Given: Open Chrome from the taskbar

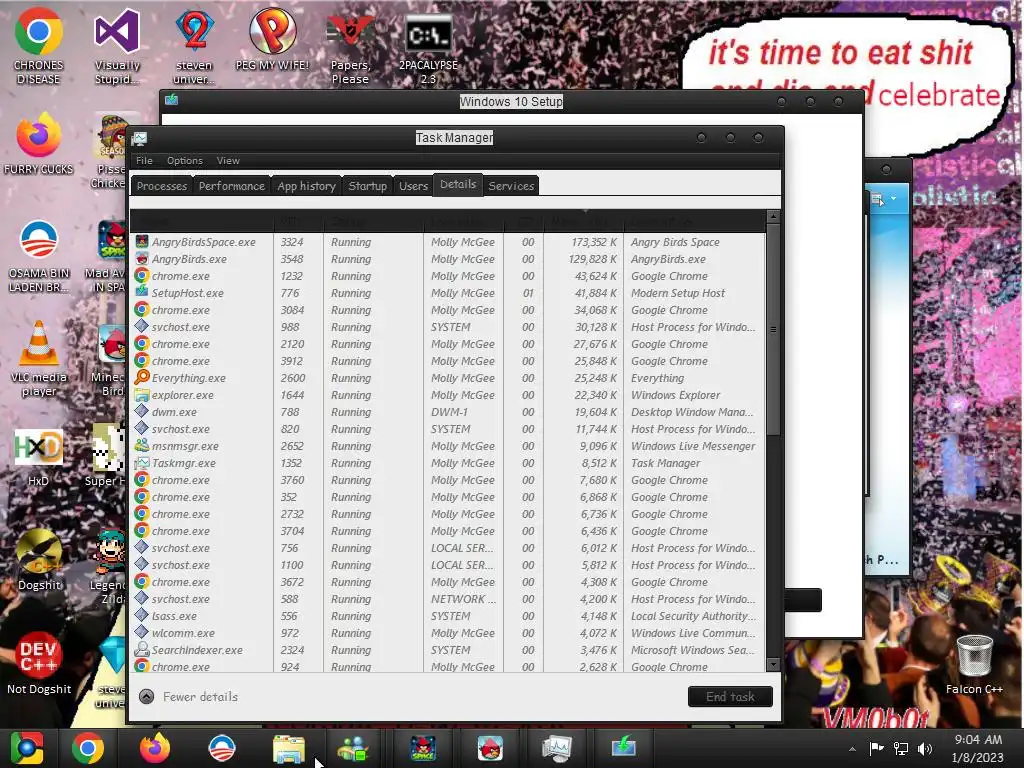Looking at the screenshot, I should [88, 748].
